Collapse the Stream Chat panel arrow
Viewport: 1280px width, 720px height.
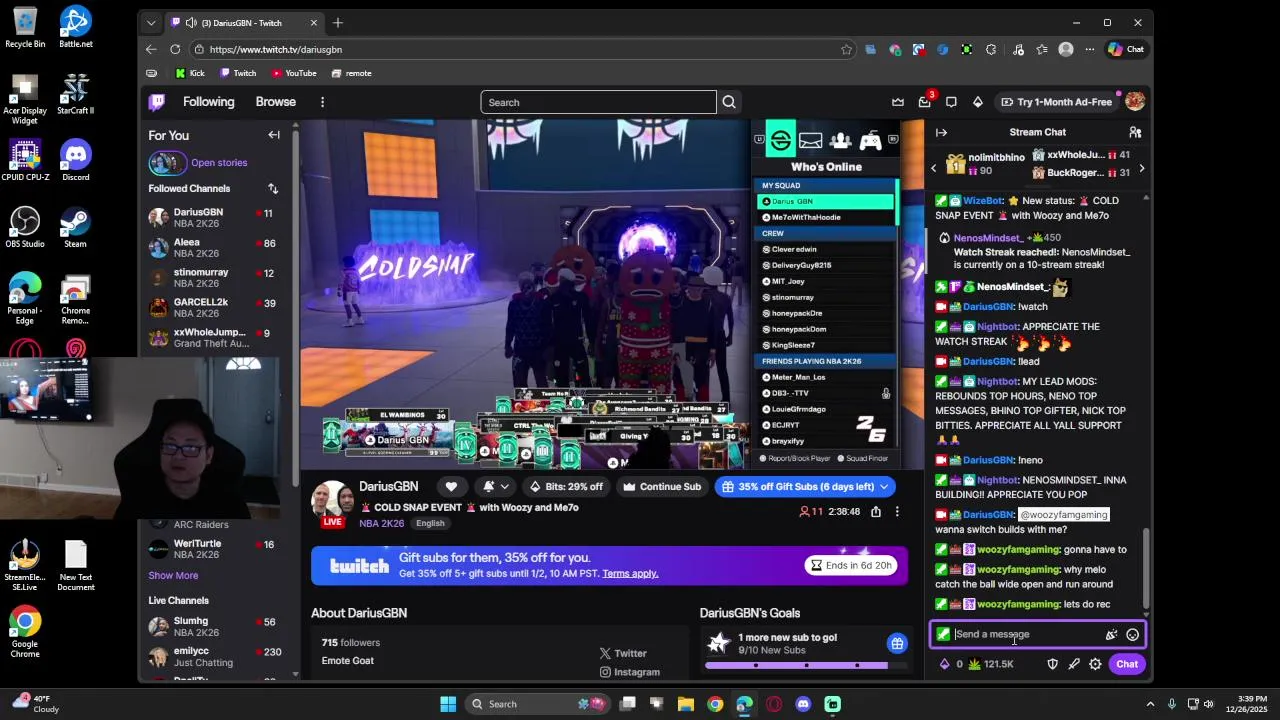[x=941, y=132]
